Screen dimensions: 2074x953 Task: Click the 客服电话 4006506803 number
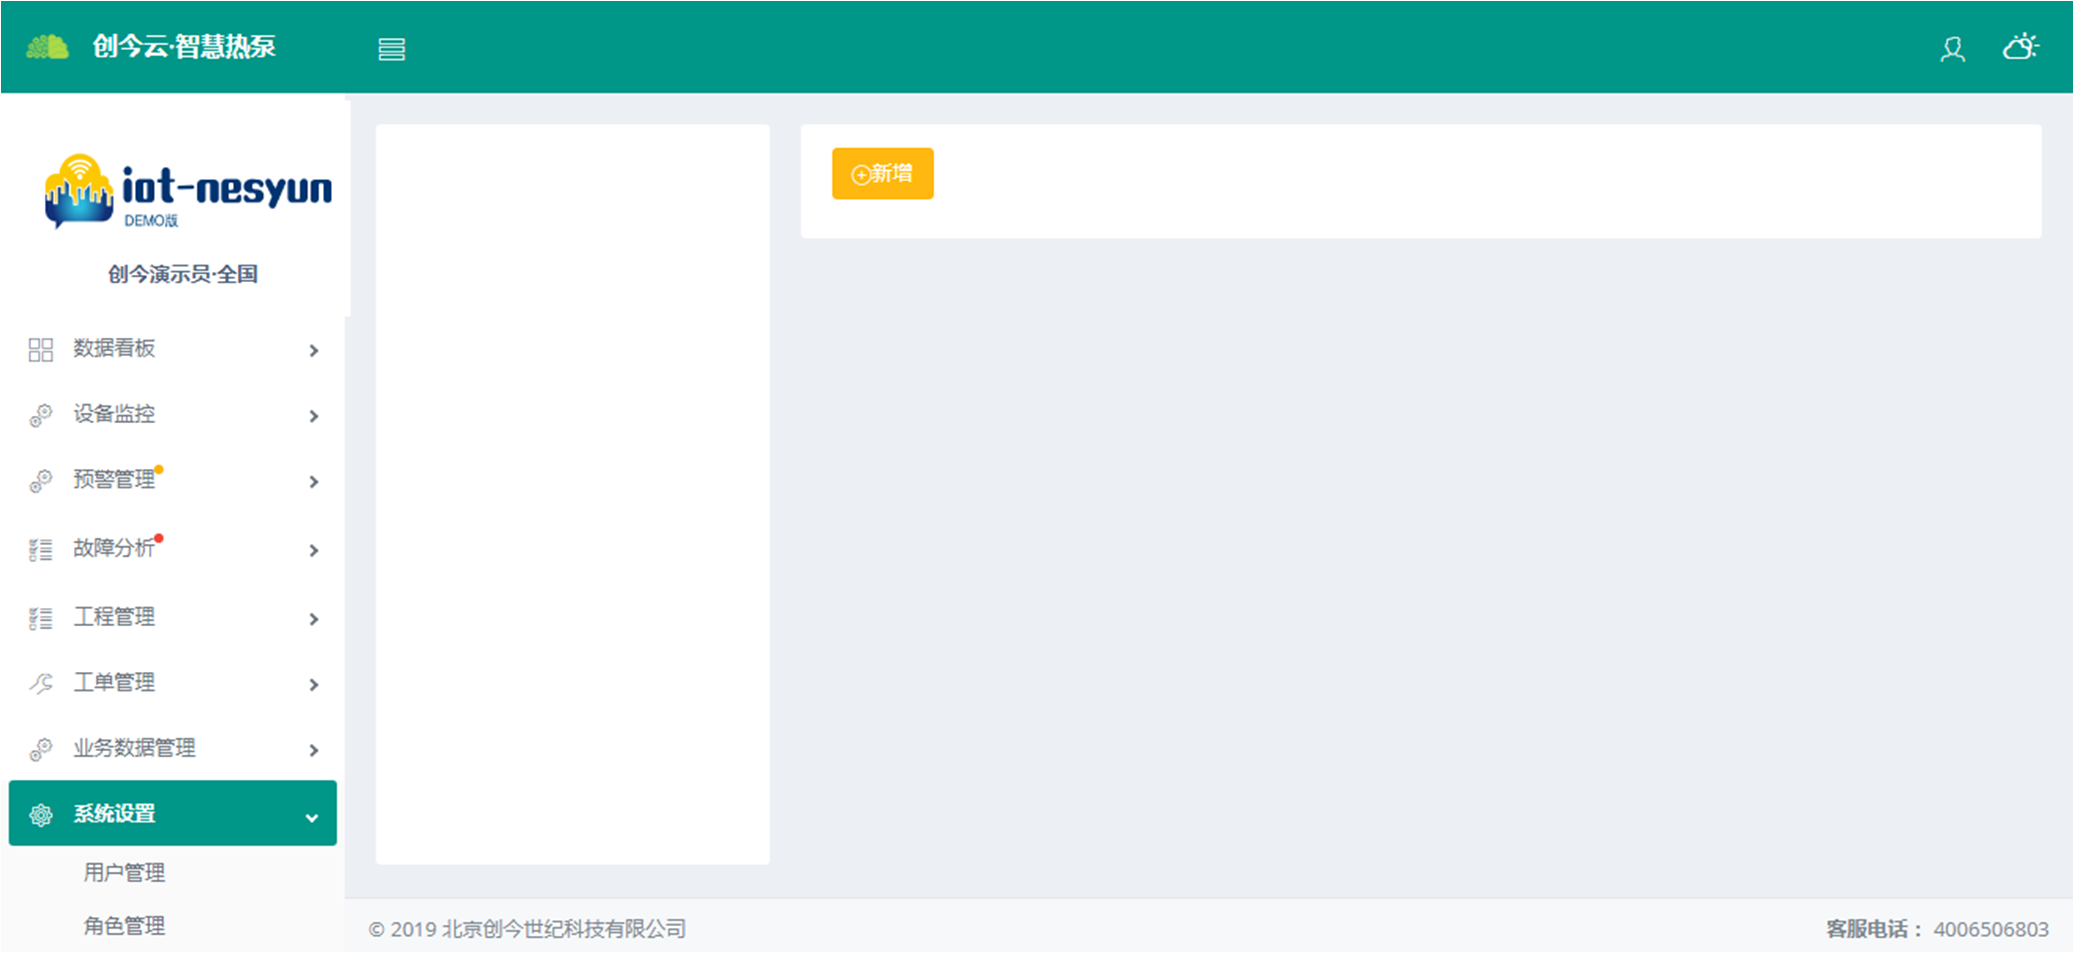click(x=1991, y=929)
